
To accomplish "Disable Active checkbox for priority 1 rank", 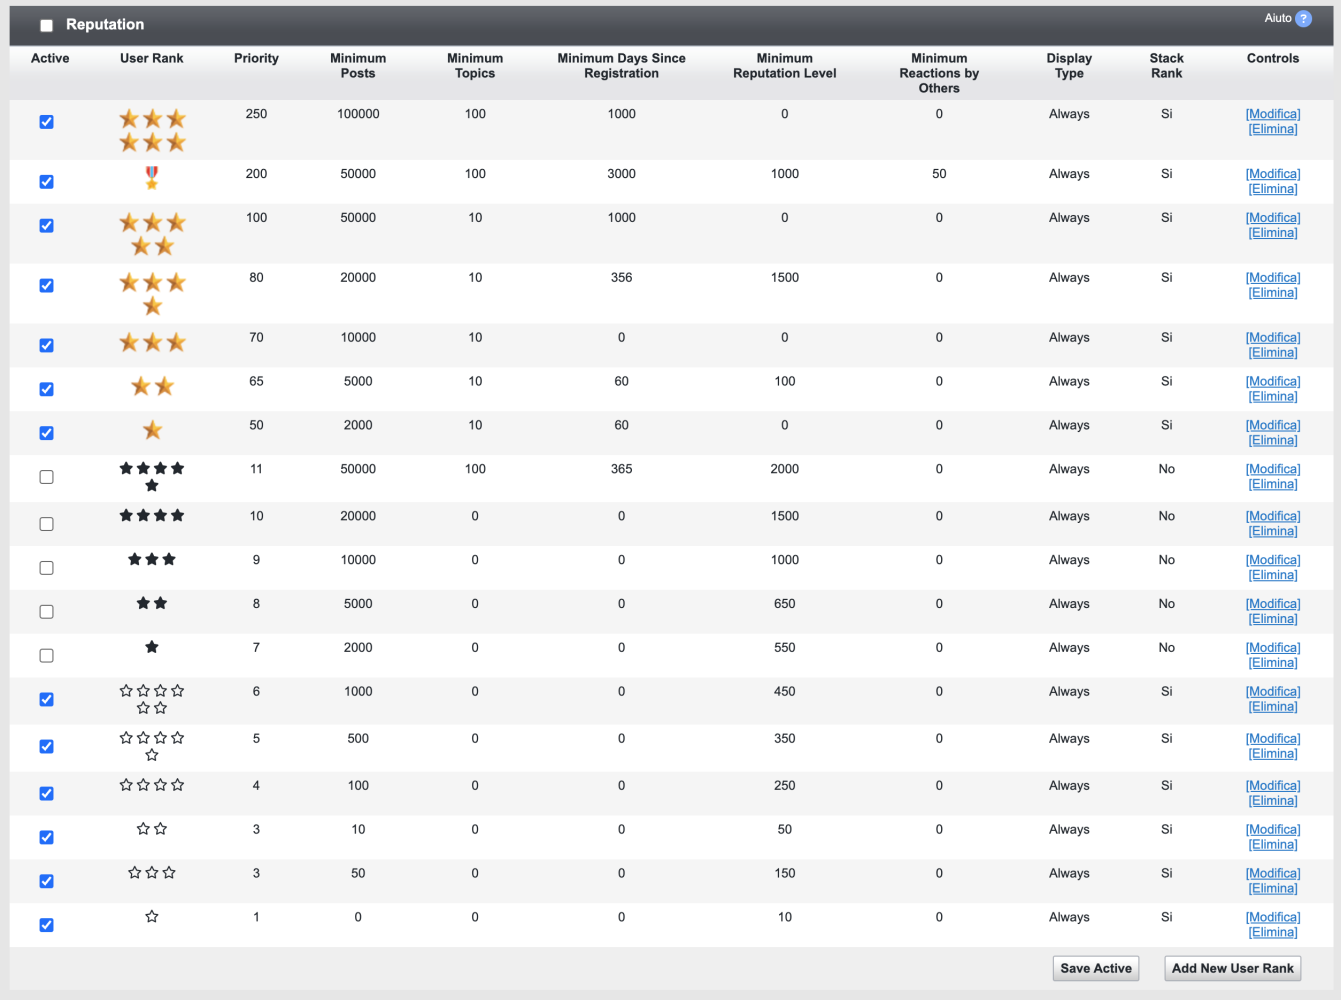I will point(46,925).
